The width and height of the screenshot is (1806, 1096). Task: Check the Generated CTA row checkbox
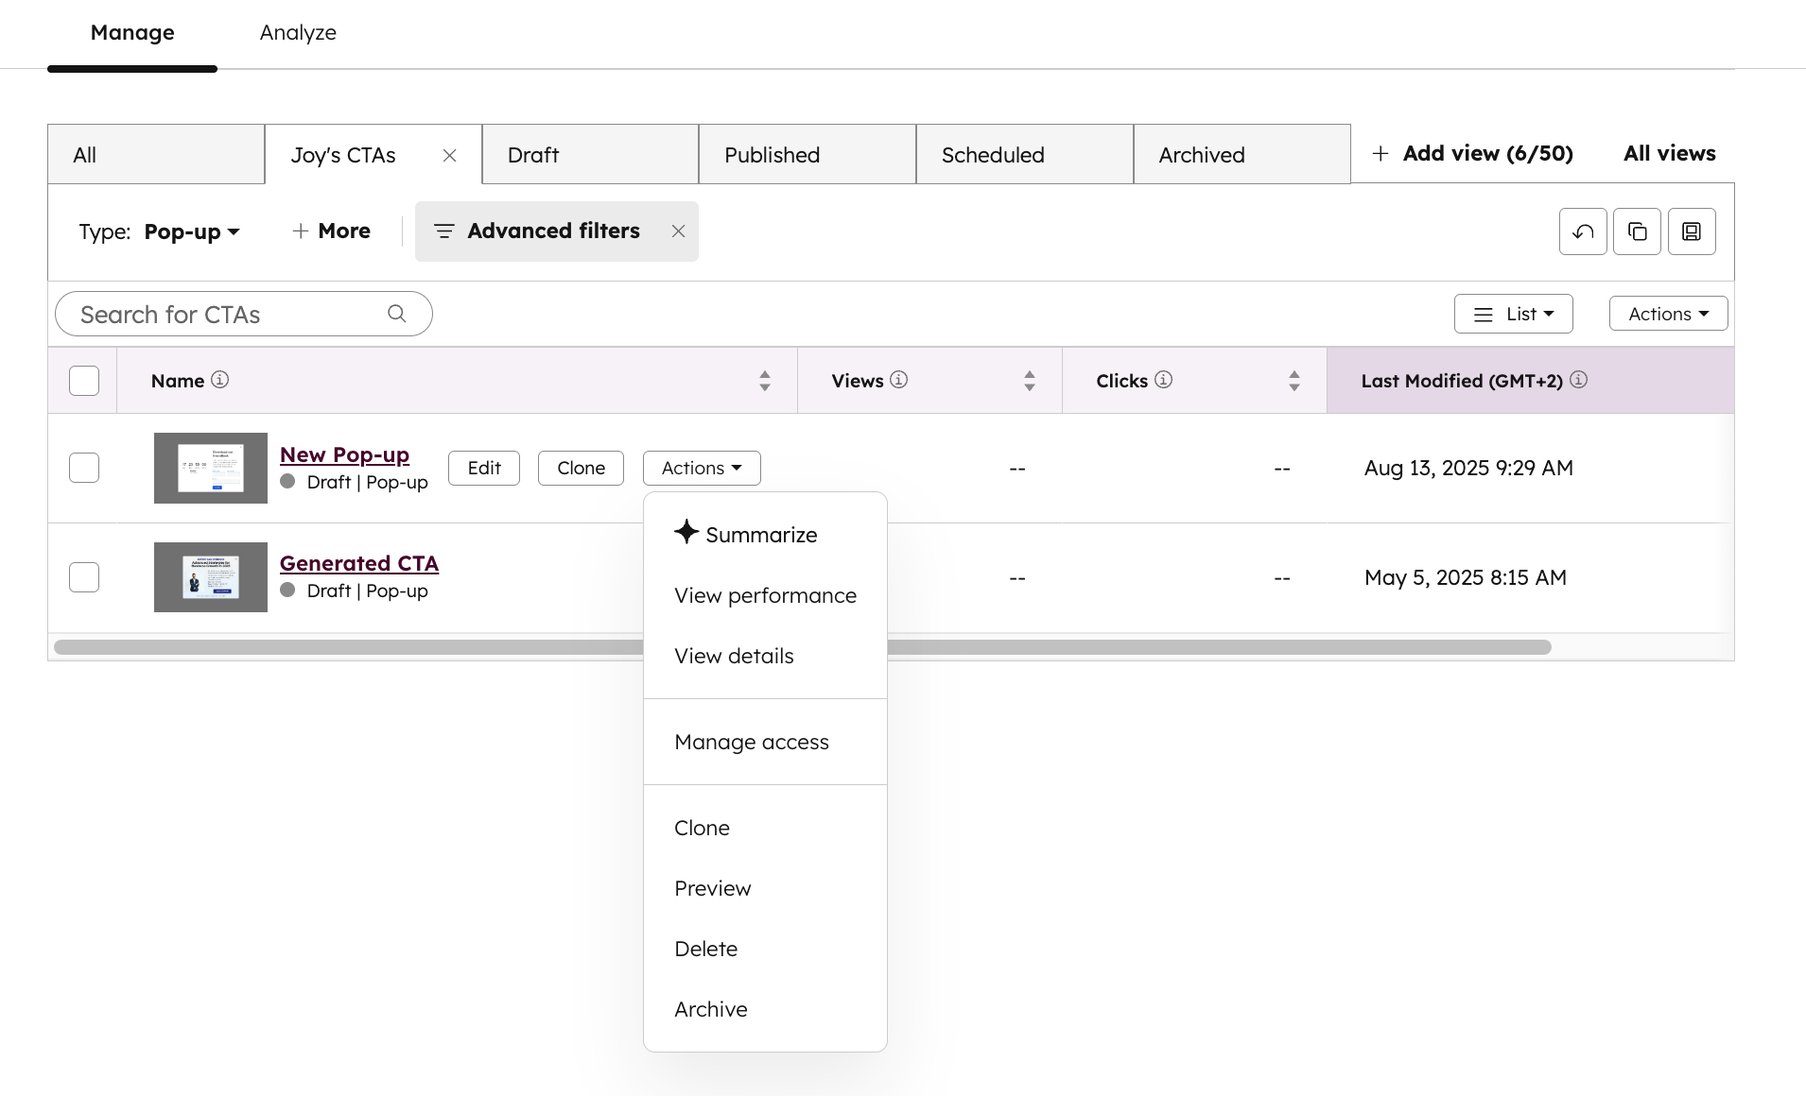tap(84, 577)
